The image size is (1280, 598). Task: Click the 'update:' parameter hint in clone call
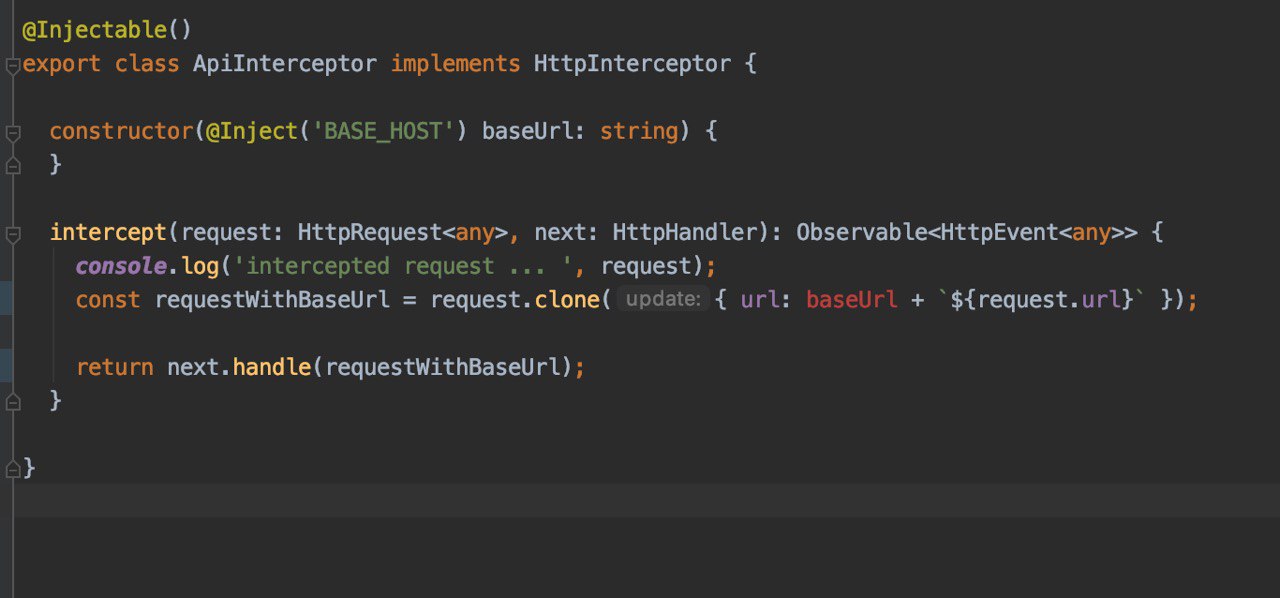663,299
